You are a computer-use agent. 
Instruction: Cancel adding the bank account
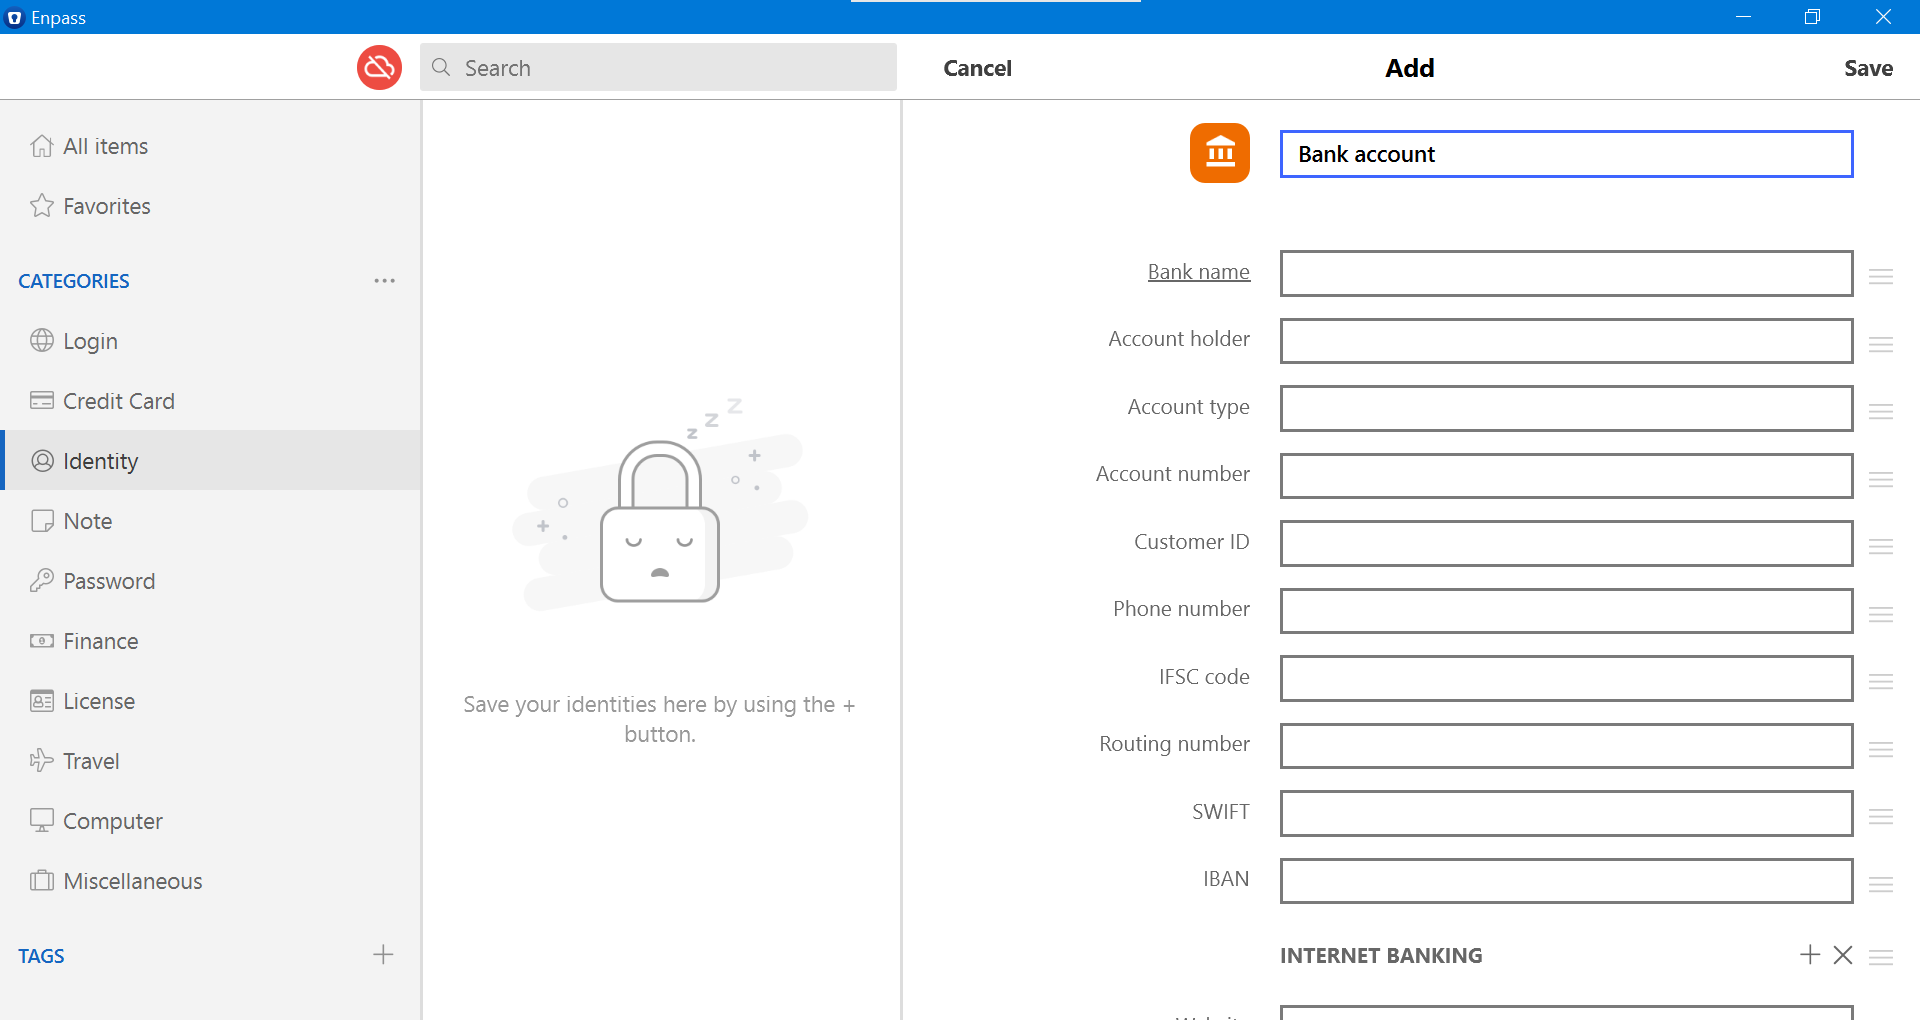coord(977,67)
